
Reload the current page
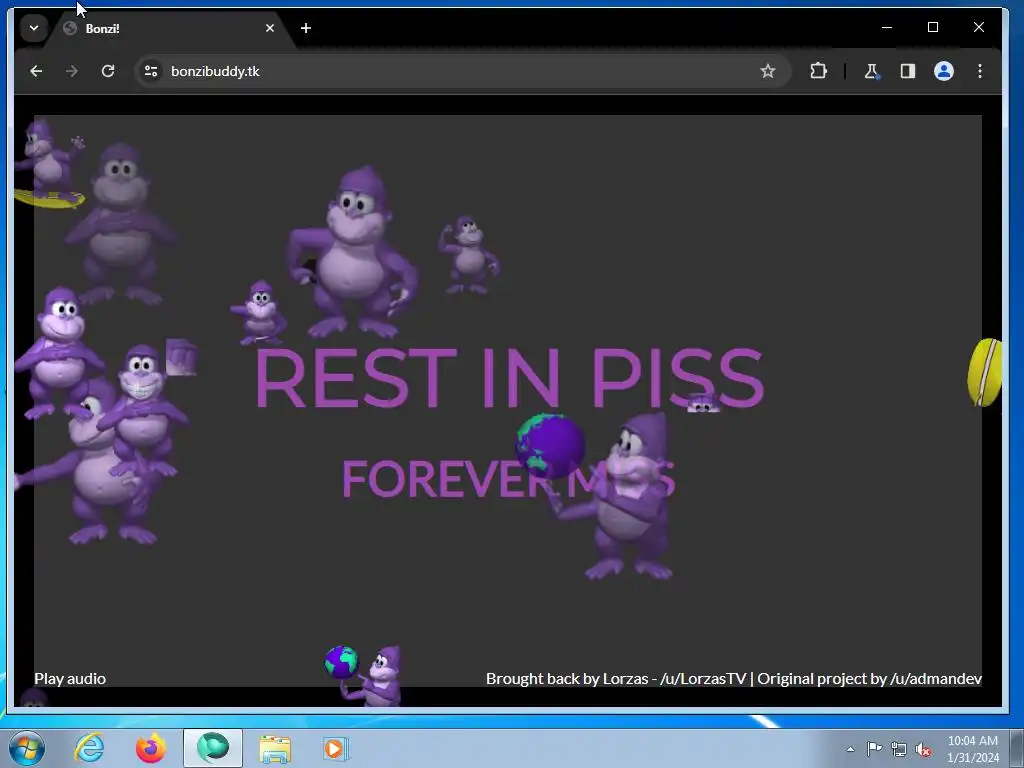tap(108, 71)
